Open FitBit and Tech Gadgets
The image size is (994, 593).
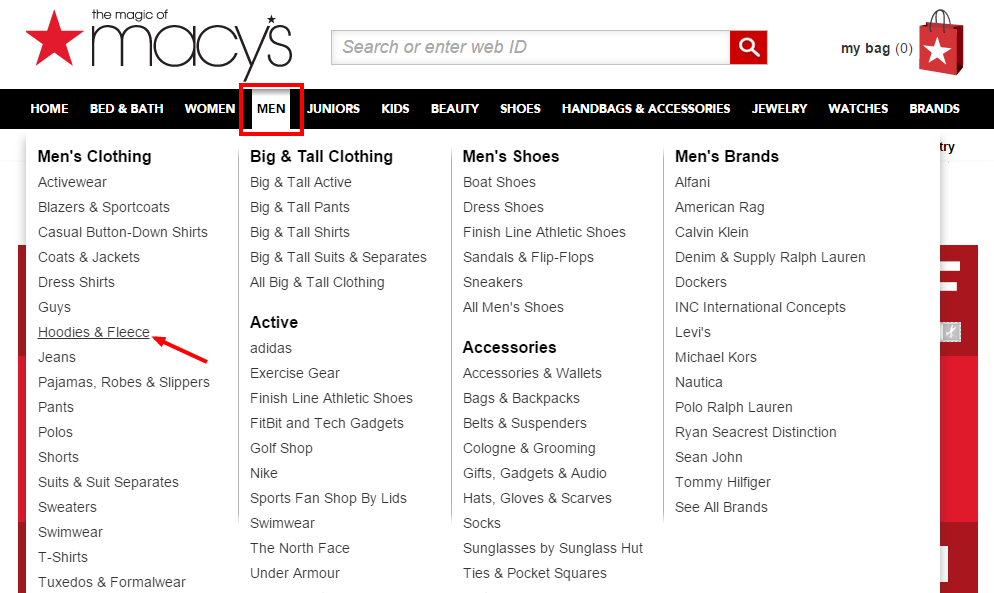click(x=326, y=423)
